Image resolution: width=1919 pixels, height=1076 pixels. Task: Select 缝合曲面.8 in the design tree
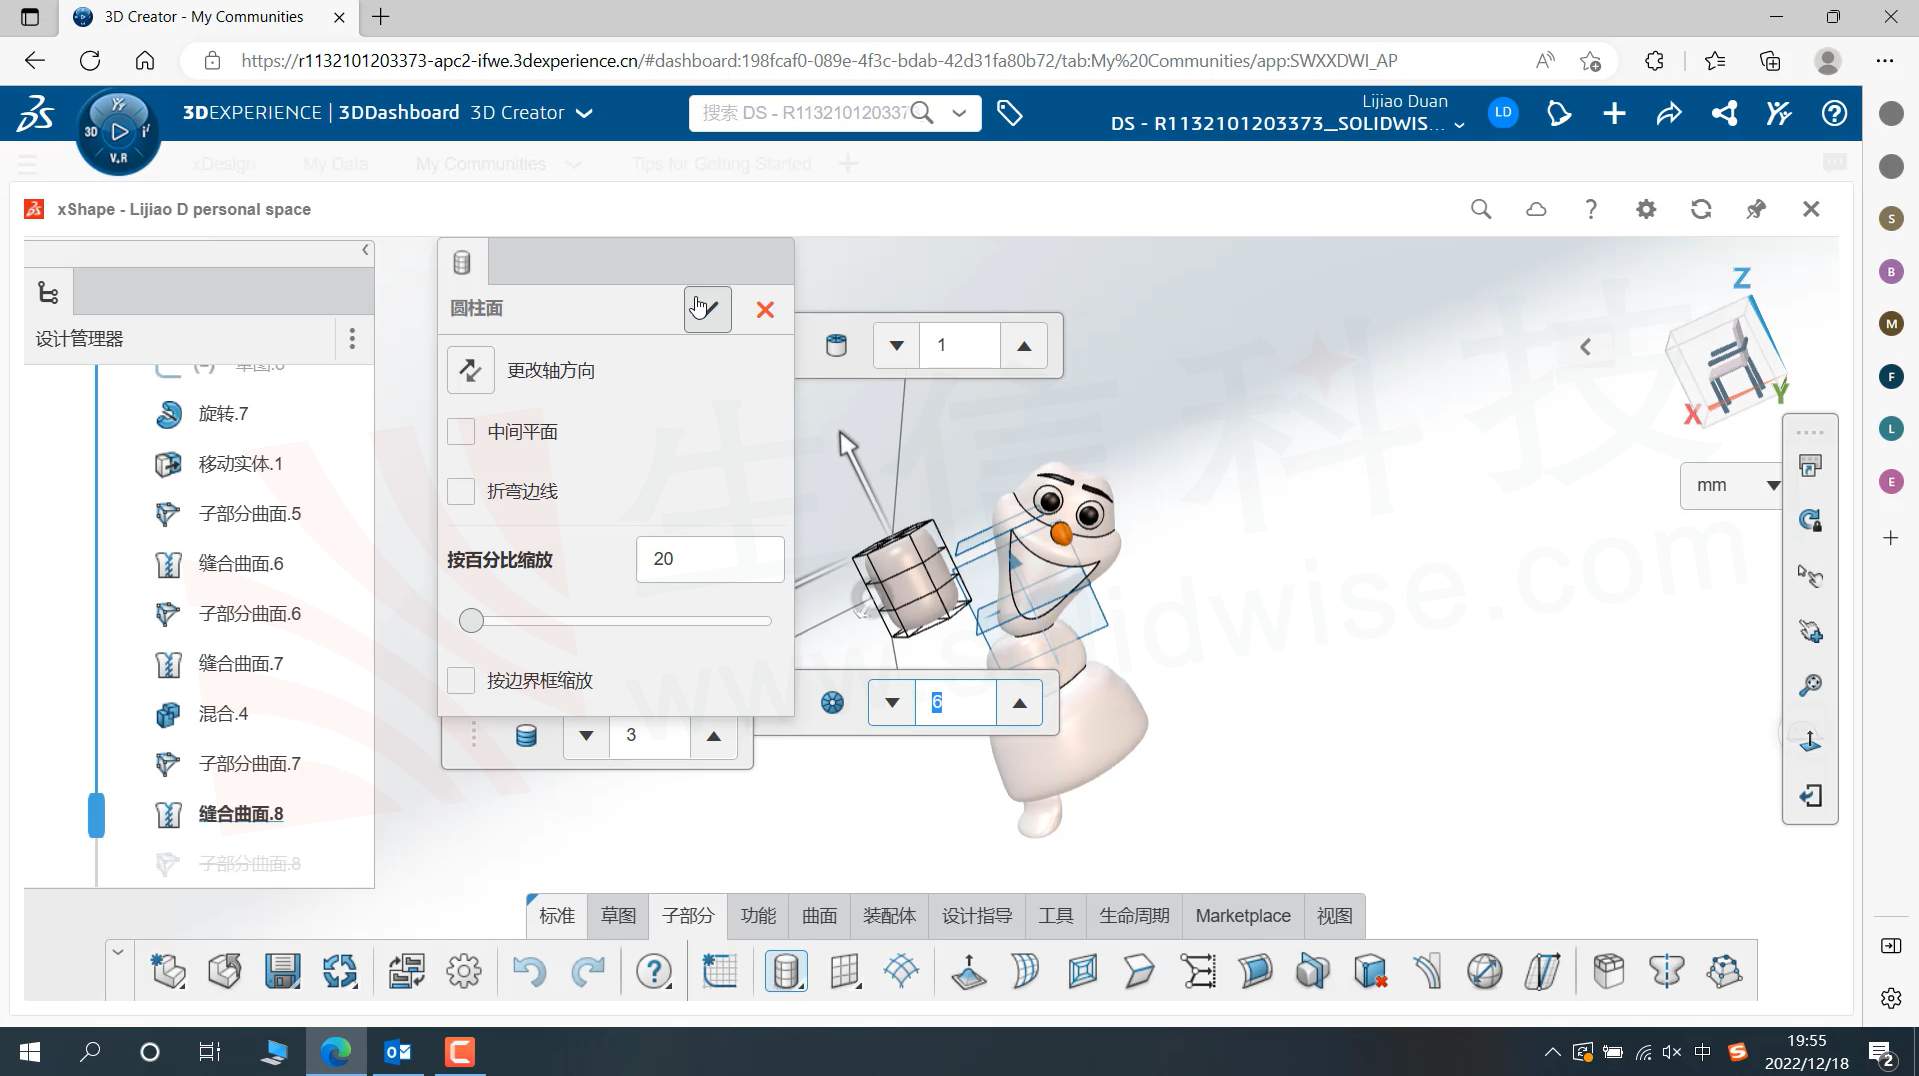pyautogui.click(x=240, y=814)
